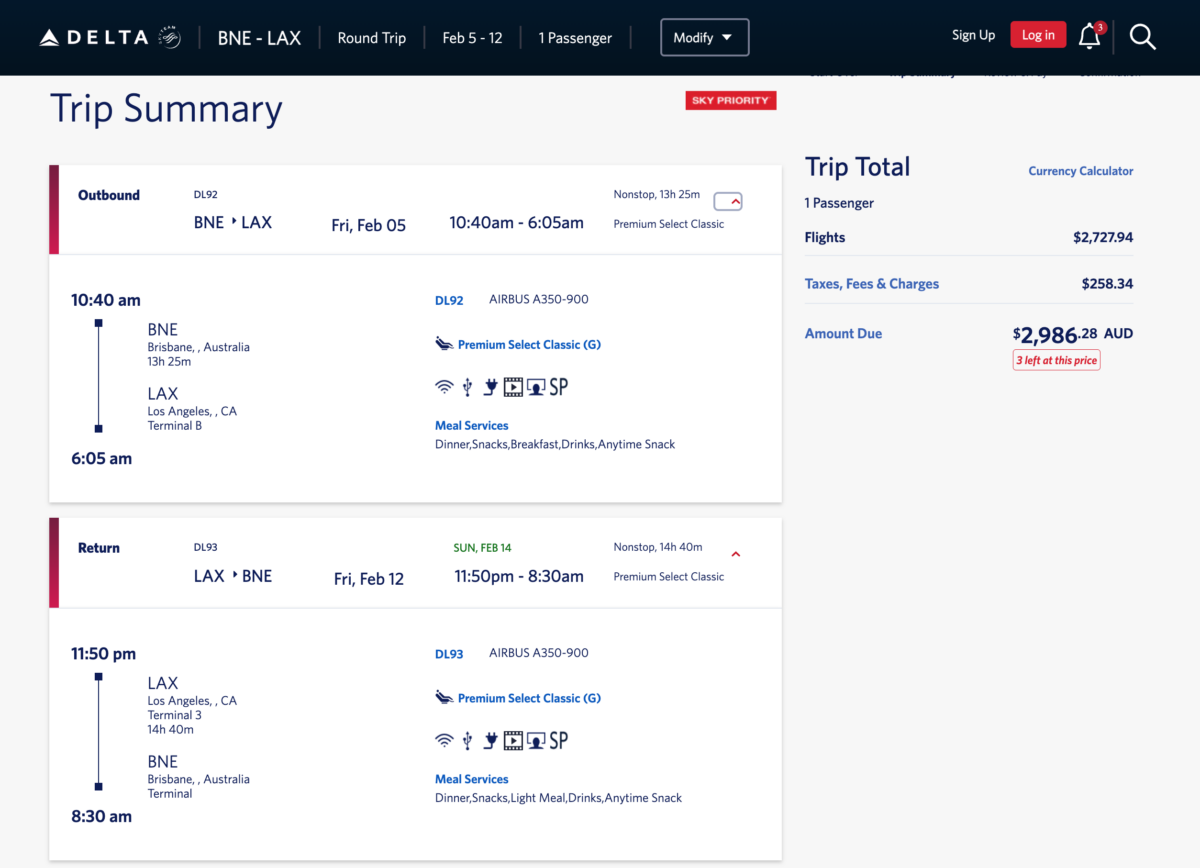This screenshot has width=1200, height=868.
Task: Click the power outlet icon on return flight
Action: (490, 741)
